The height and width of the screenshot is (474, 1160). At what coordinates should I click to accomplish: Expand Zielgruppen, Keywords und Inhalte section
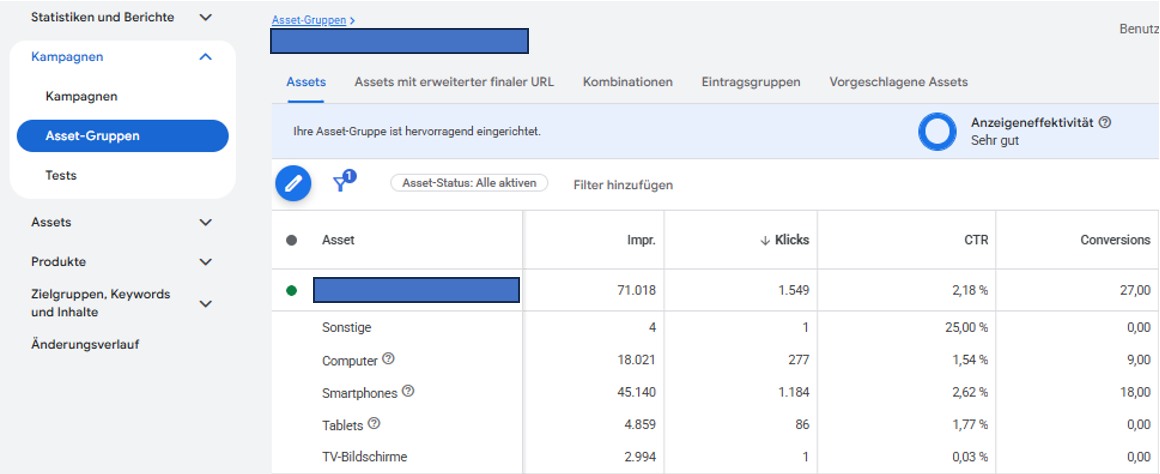coord(206,303)
